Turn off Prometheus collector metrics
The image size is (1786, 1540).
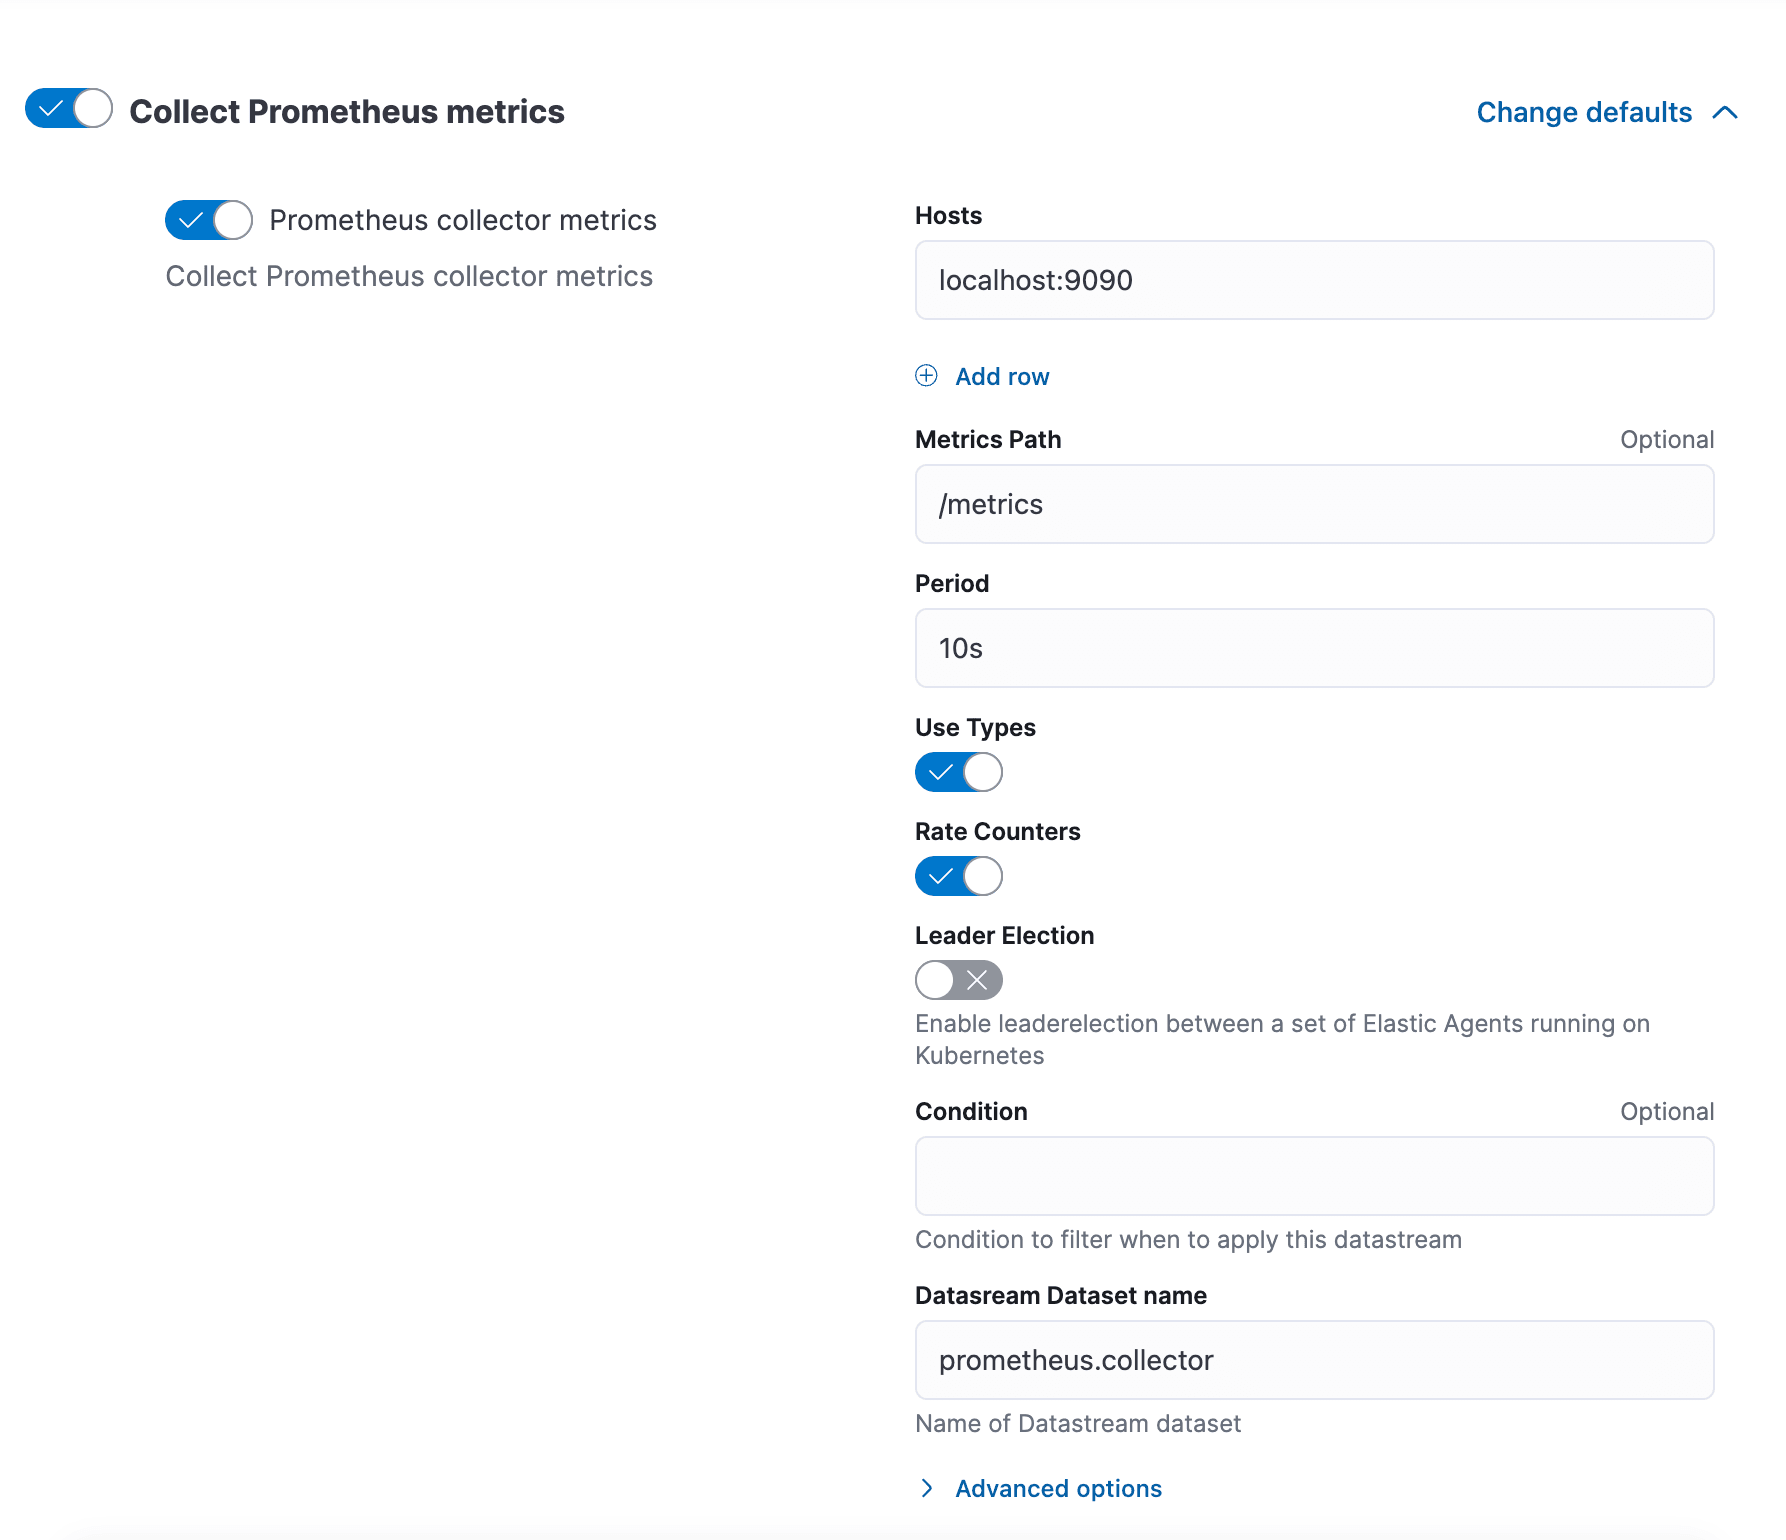click(x=208, y=220)
